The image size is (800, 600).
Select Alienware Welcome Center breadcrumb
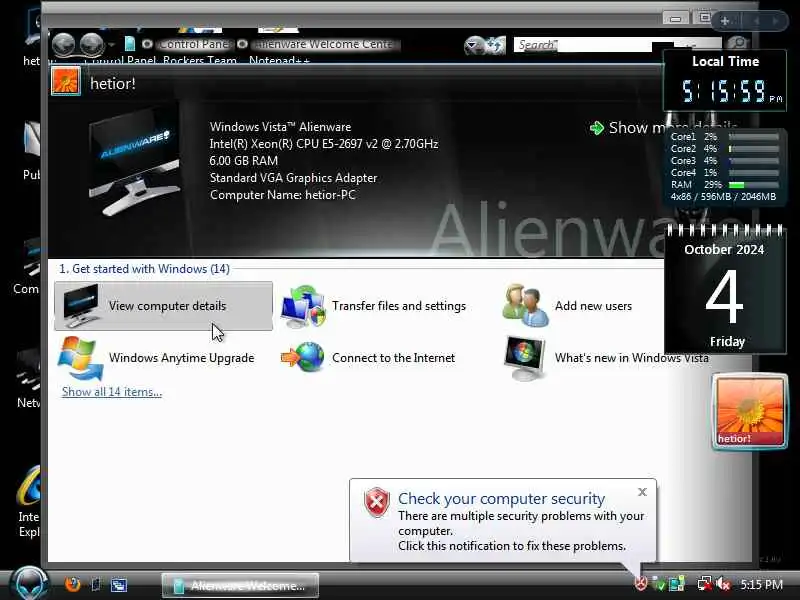coord(325,44)
